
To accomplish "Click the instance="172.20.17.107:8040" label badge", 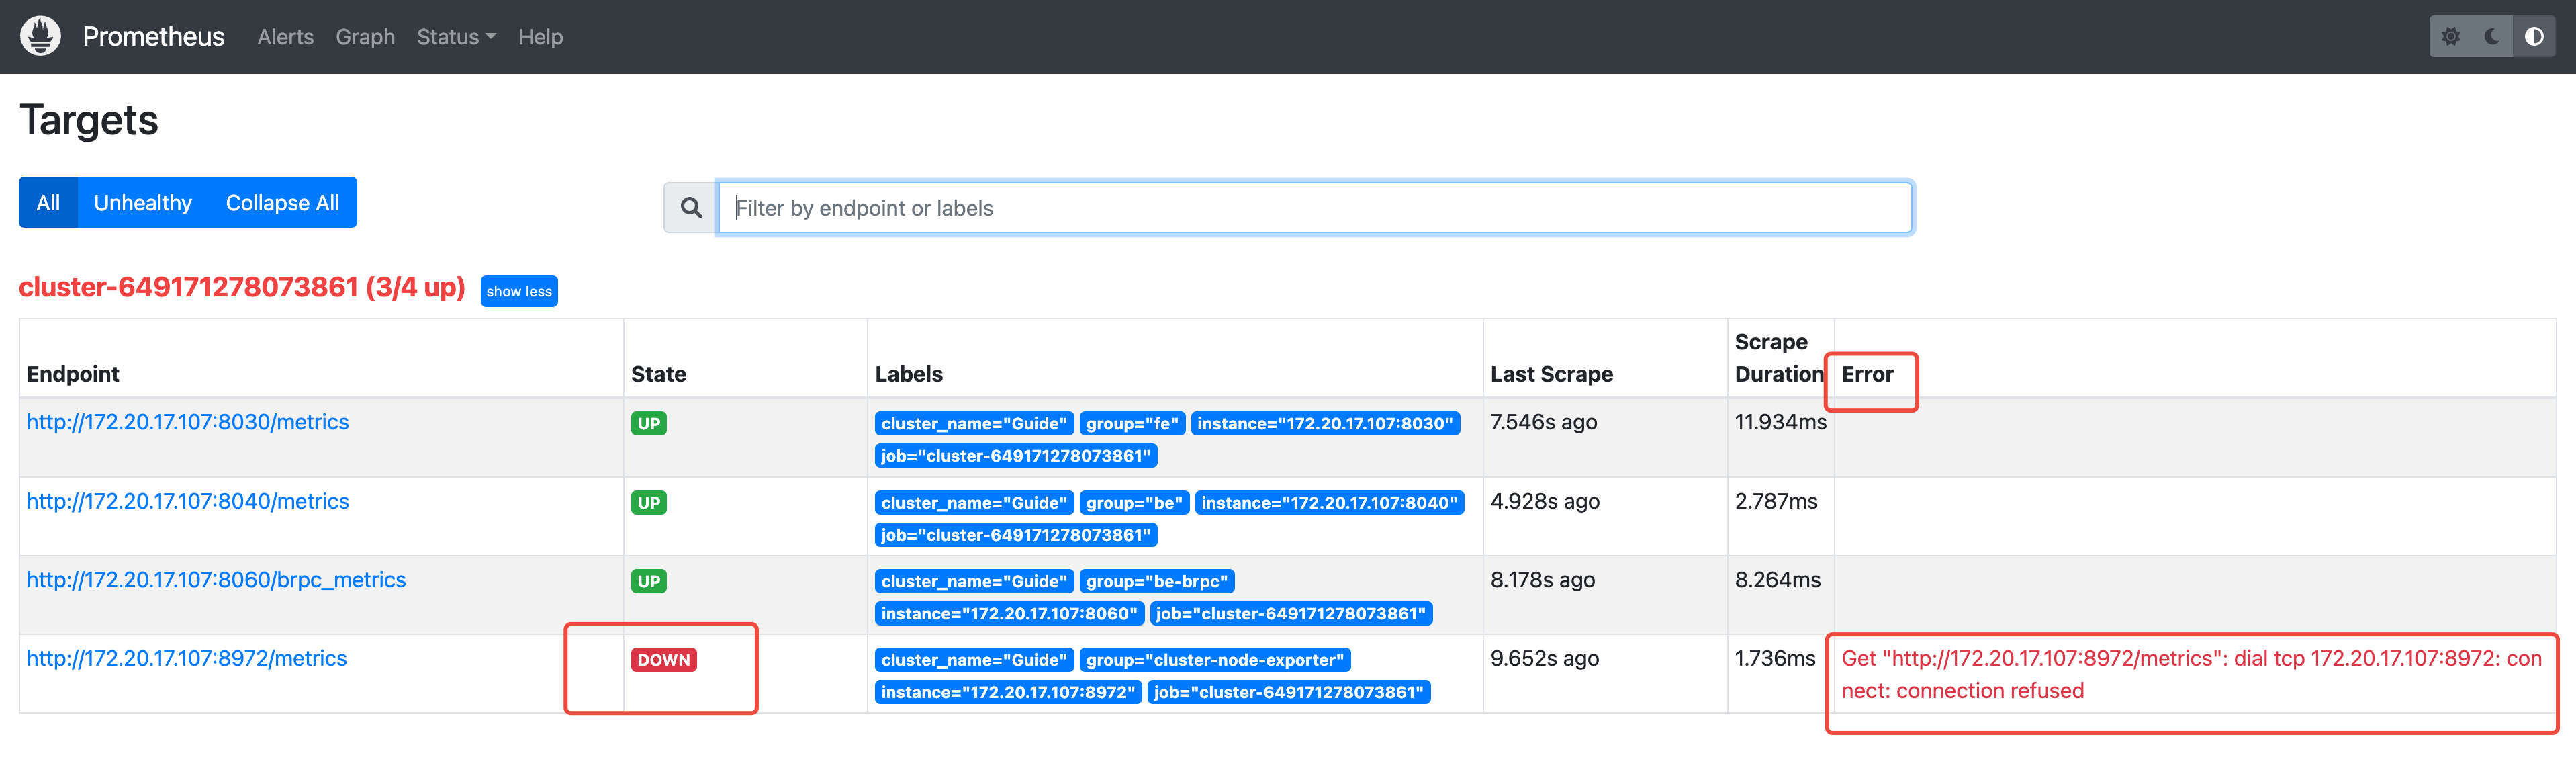I will pos(1329,502).
